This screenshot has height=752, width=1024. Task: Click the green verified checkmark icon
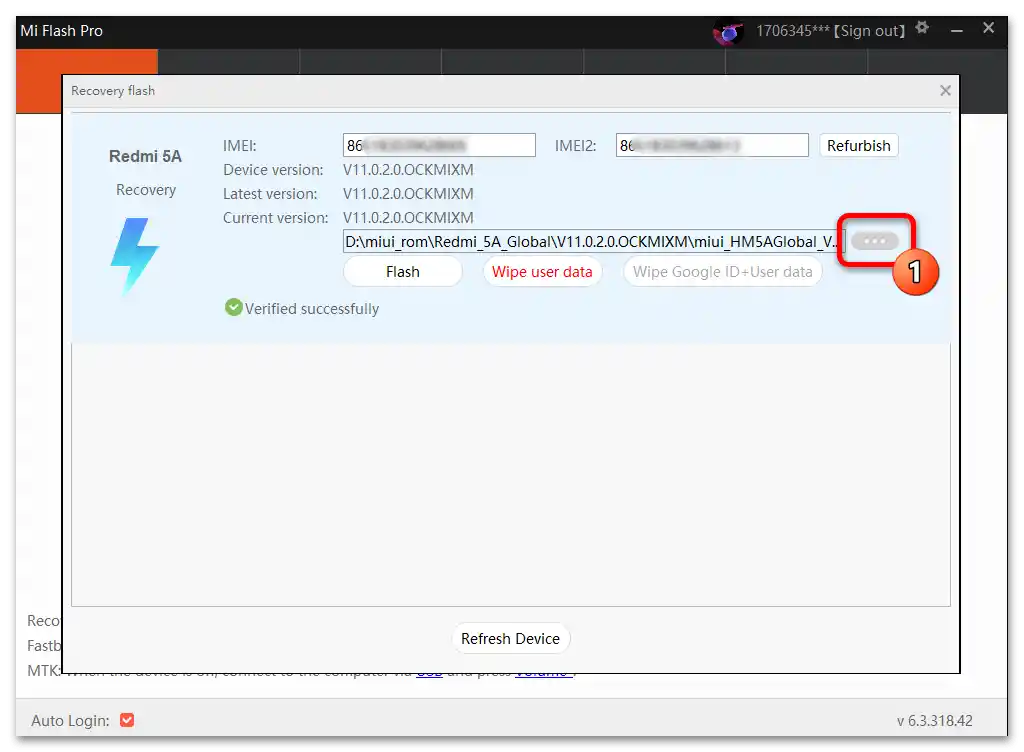click(x=233, y=307)
